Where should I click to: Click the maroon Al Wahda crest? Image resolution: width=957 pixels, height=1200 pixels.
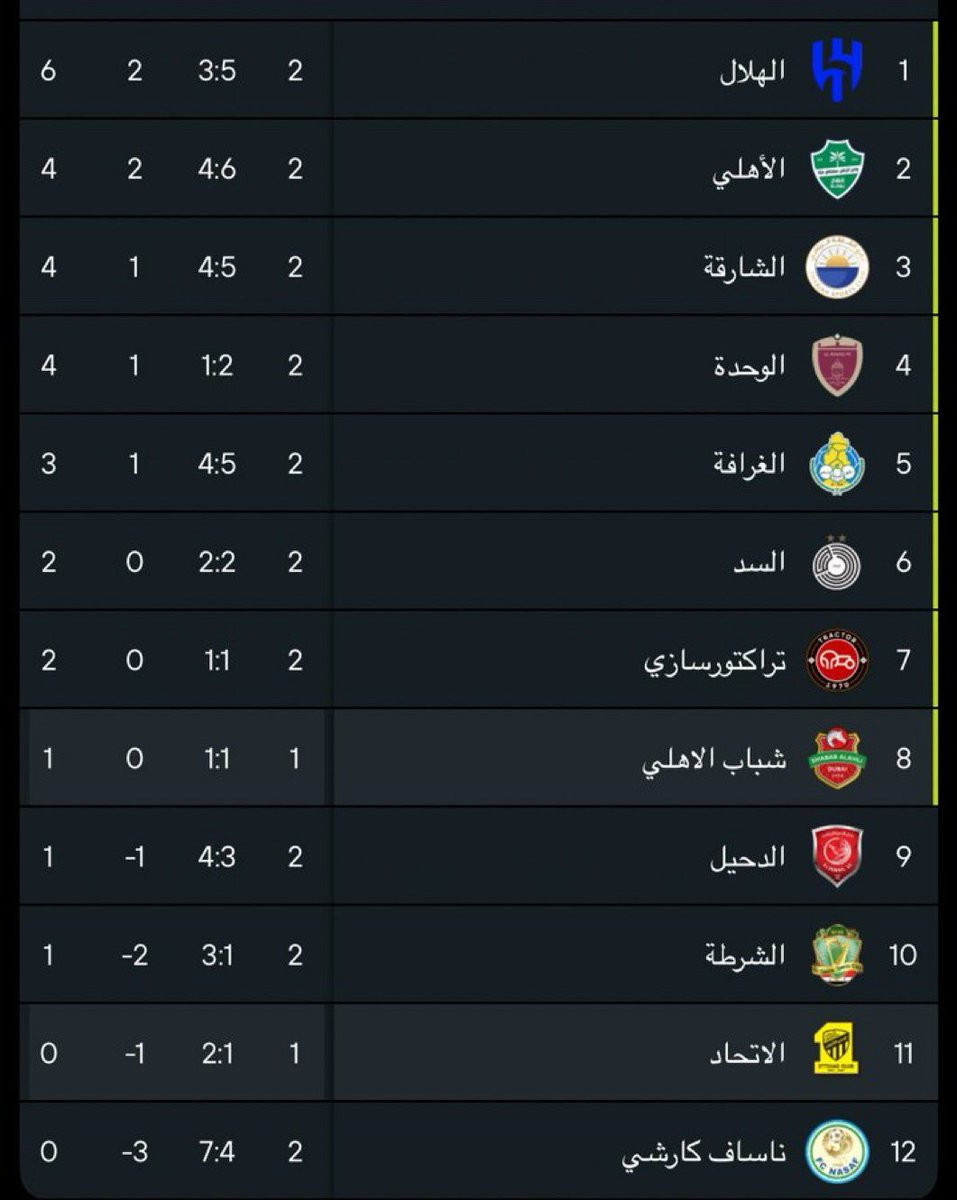836,365
